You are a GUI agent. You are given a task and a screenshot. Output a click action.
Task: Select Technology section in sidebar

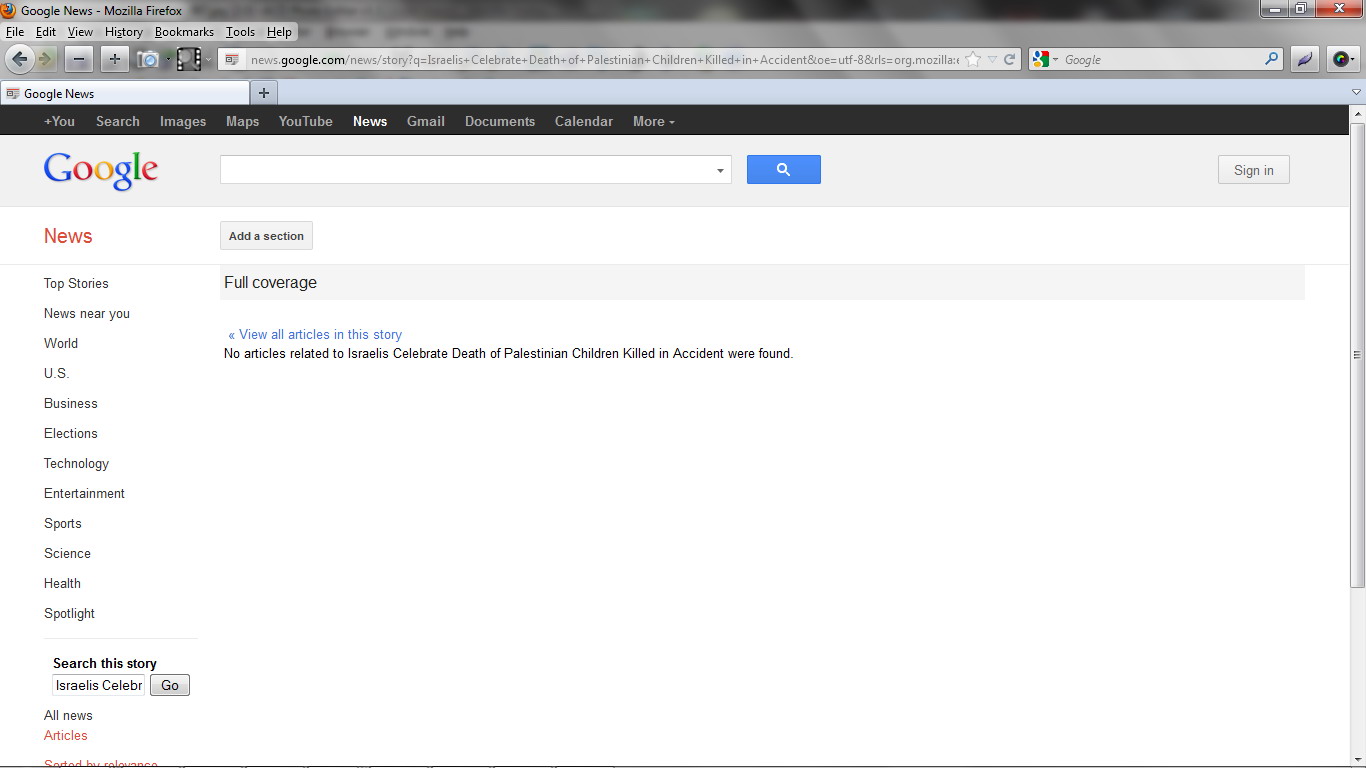tap(77, 463)
